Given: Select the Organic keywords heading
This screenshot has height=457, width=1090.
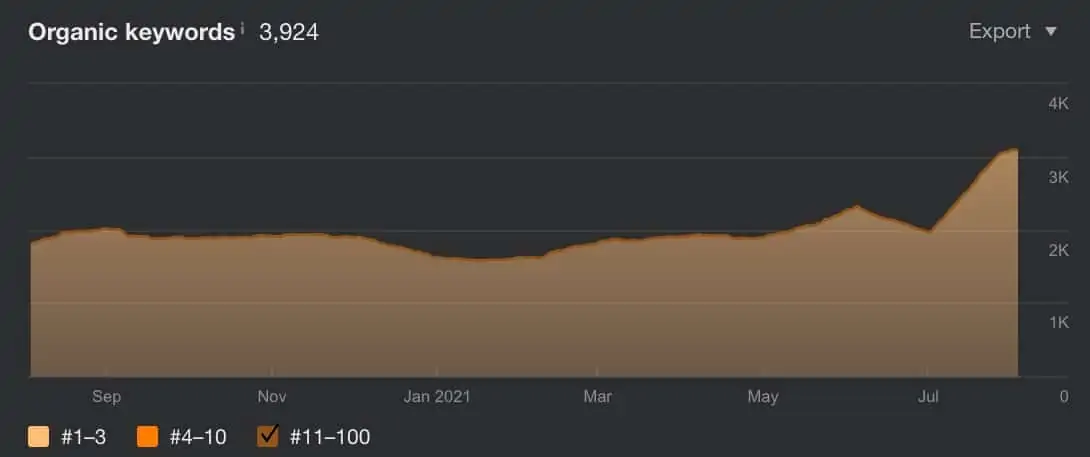Looking at the screenshot, I should click(x=131, y=32).
